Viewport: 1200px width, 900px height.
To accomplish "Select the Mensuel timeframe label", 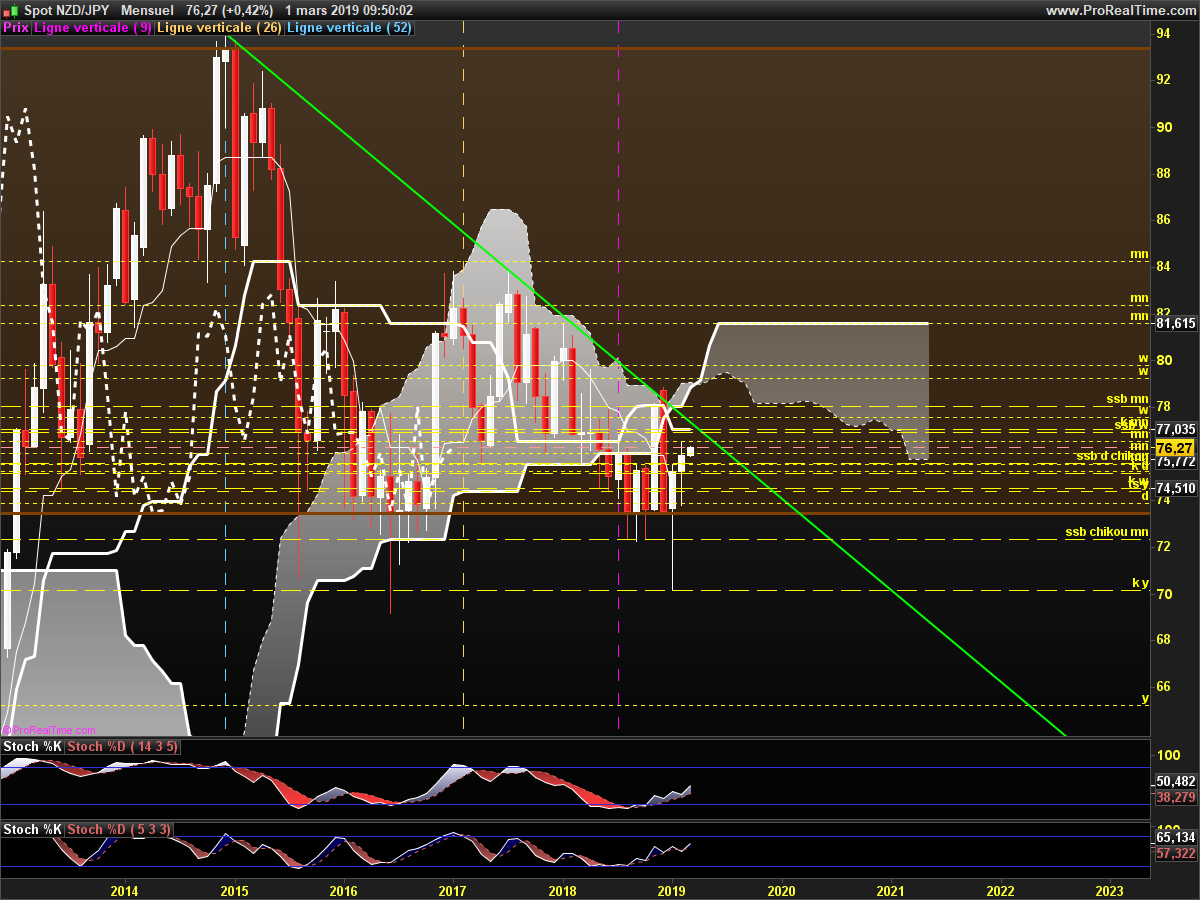I will (147, 11).
